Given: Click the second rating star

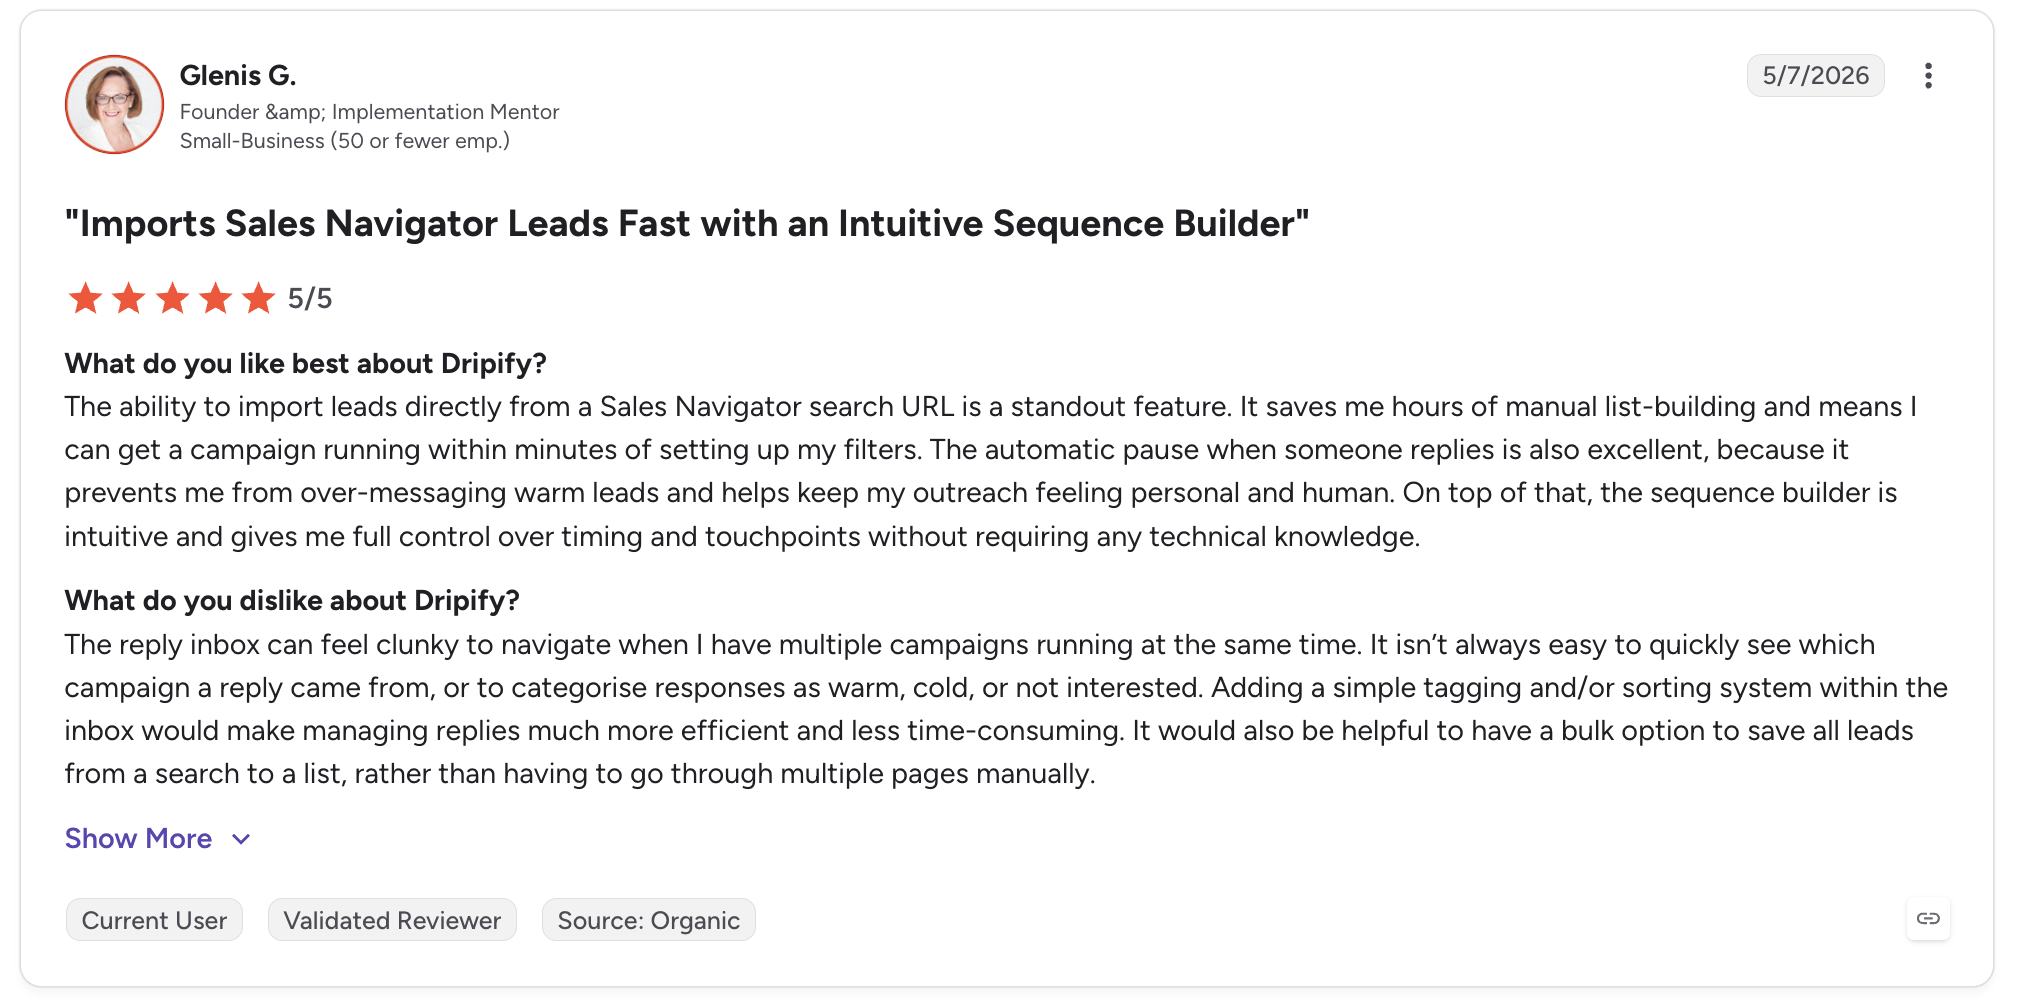Looking at the screenshot, I should 129,298.
